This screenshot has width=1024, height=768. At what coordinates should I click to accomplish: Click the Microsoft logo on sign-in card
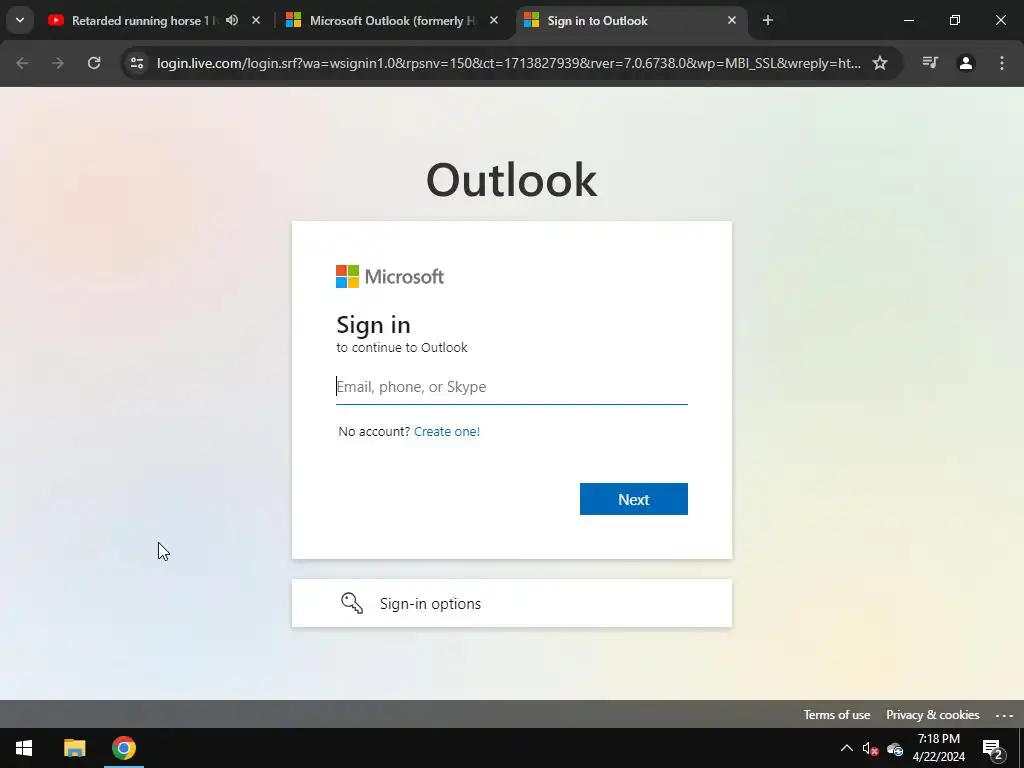[x=390, y=276]
